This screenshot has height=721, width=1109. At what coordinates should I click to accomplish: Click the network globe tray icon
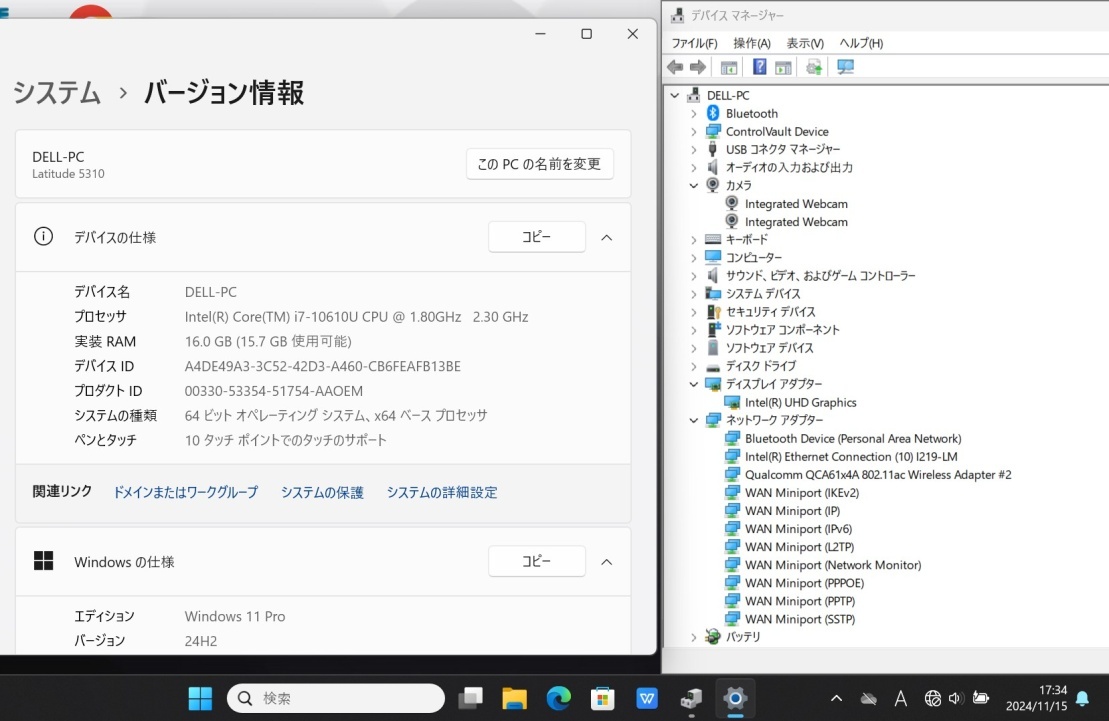[933, 698]
